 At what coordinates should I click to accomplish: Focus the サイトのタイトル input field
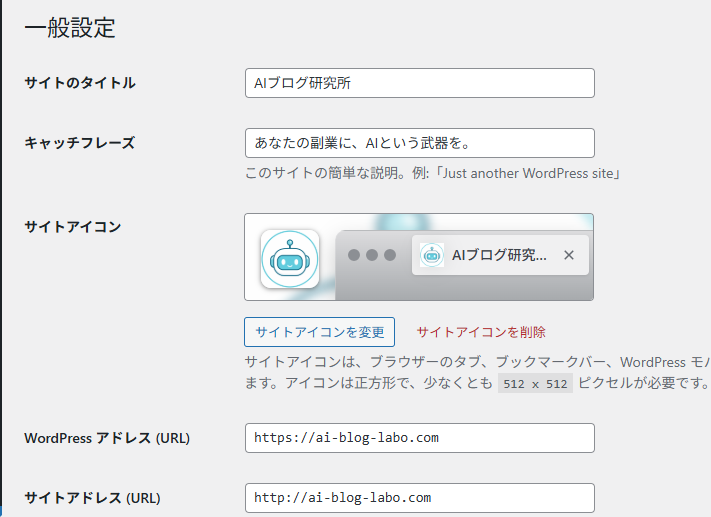(419, 83)
